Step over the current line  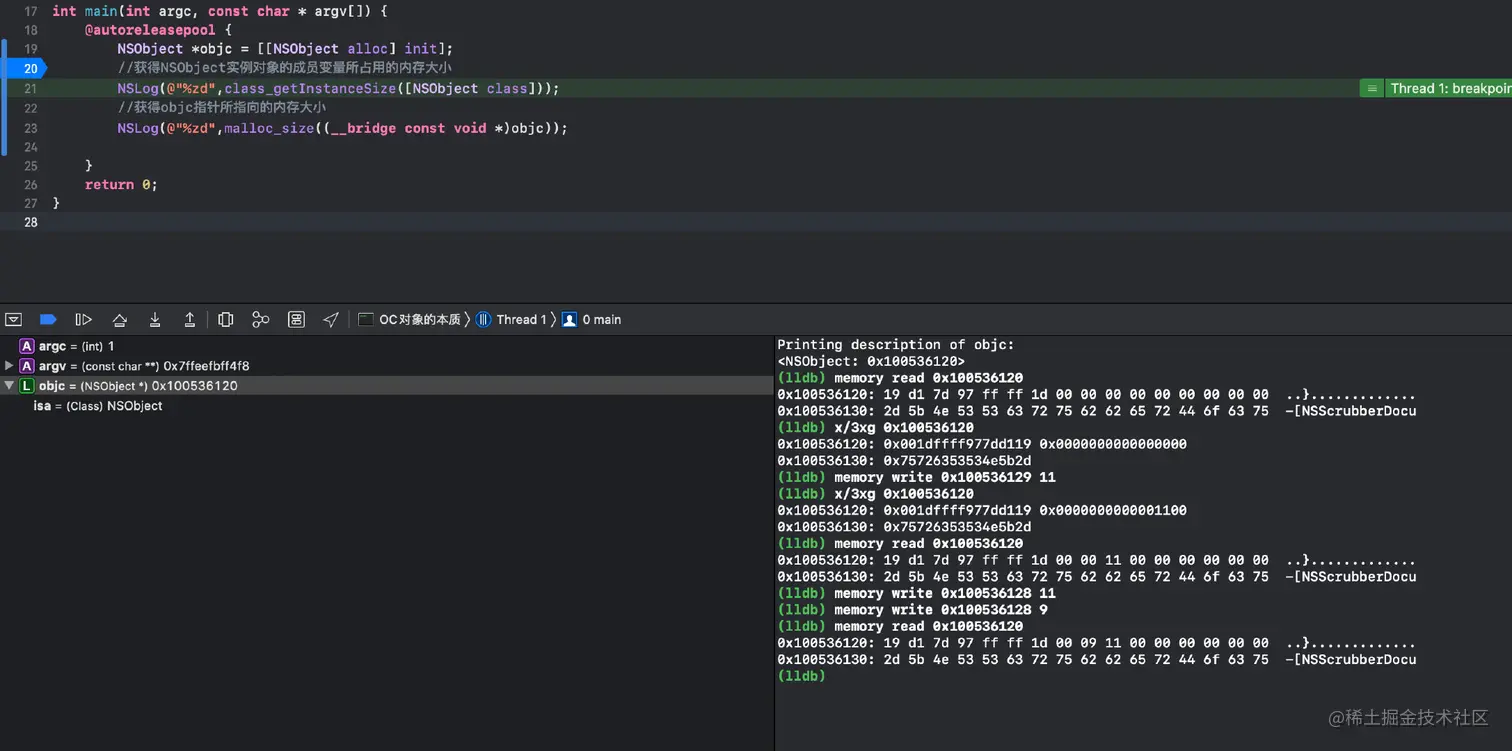tap(119, 320)
